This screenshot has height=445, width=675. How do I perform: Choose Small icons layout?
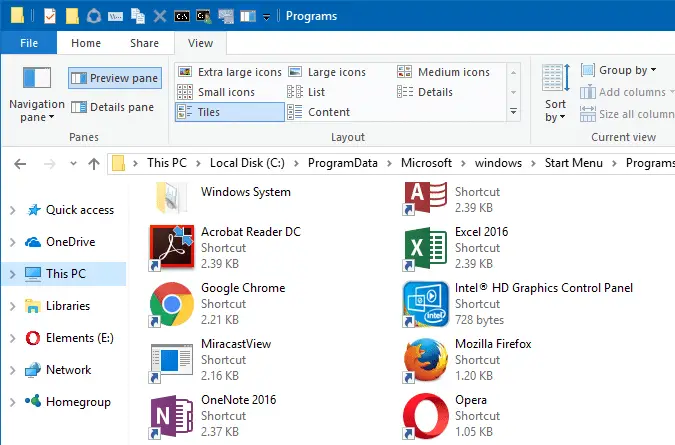coord(217,92)
